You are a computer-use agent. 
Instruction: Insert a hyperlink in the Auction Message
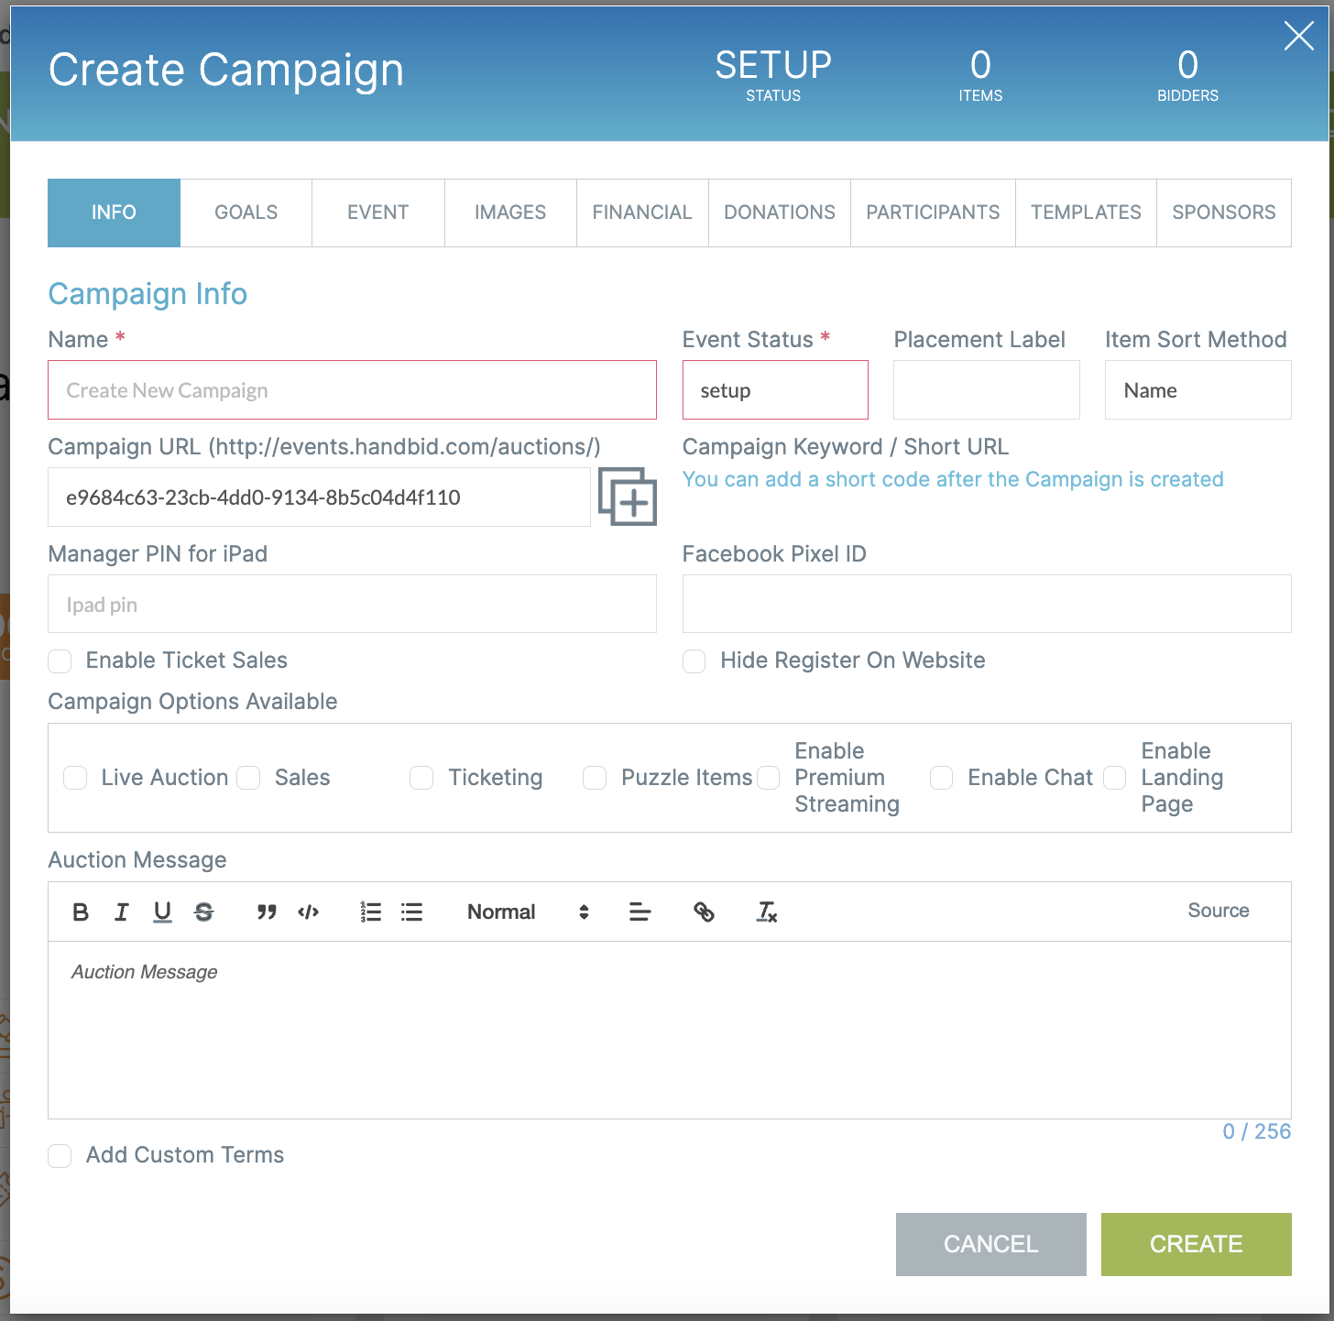703,911
